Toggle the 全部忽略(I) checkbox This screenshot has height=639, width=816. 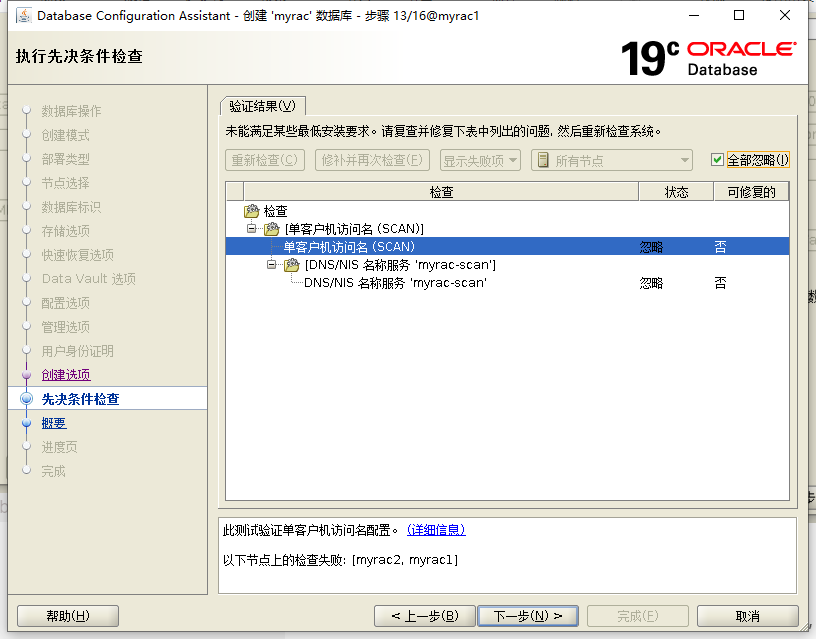tap(717, 160)
